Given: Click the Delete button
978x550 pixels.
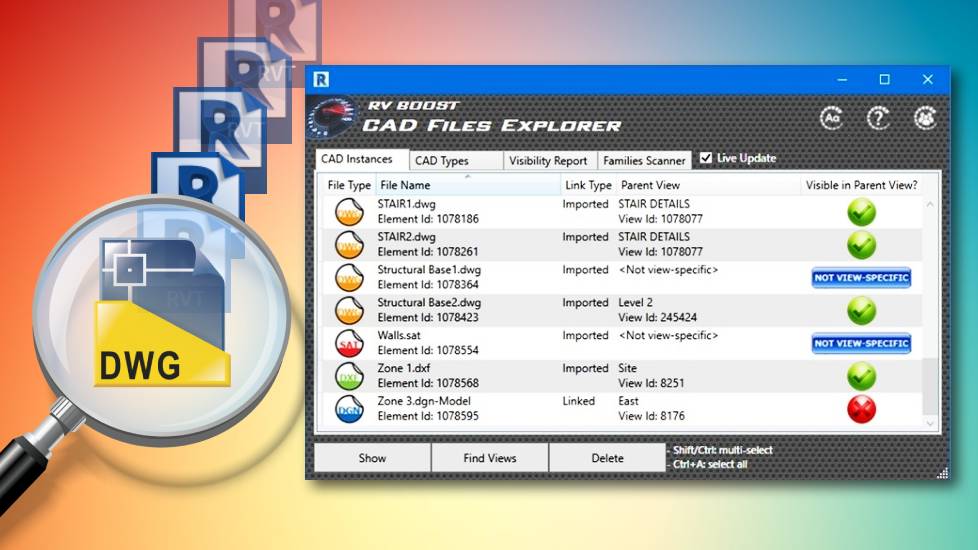Looking at the screenshot, I should point(608,458).
